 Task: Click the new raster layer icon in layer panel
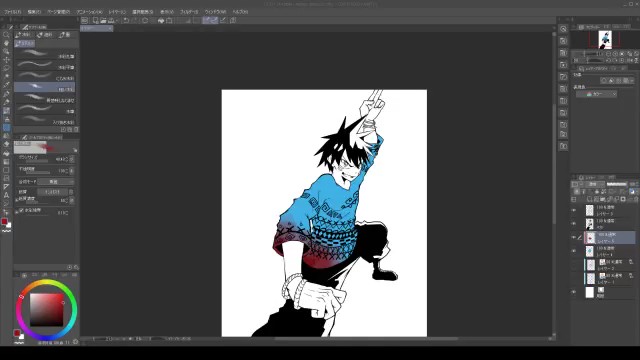[x=589, y=199]
